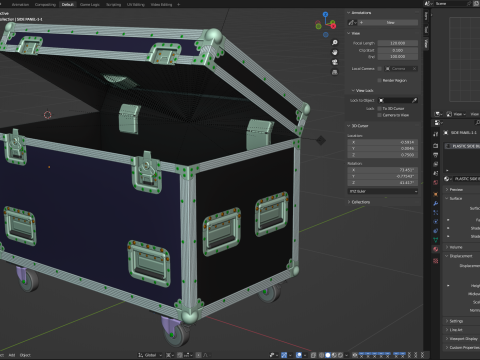Open the World properties tab icon

tap(436, 183)
